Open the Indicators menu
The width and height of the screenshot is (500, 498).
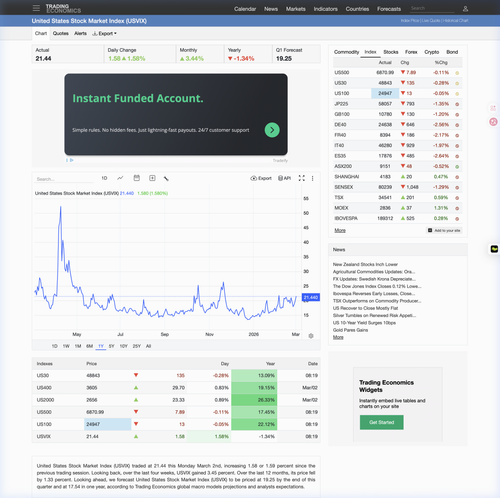[326, 9]
